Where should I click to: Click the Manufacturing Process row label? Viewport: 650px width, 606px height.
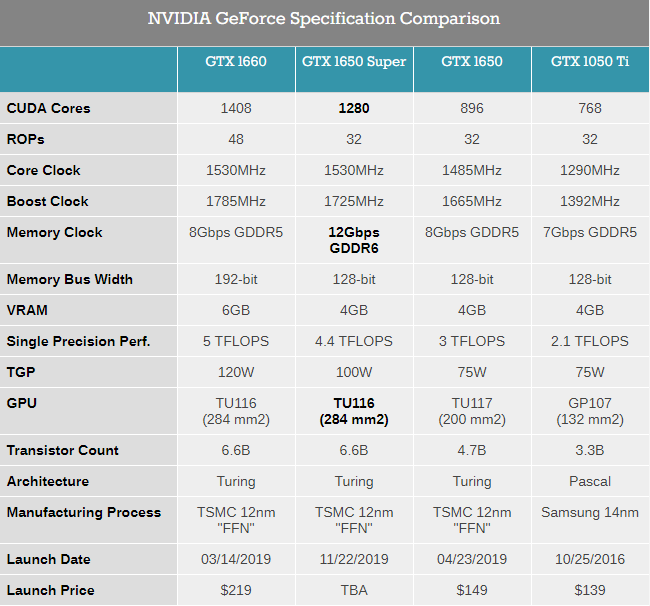(84, 512)
